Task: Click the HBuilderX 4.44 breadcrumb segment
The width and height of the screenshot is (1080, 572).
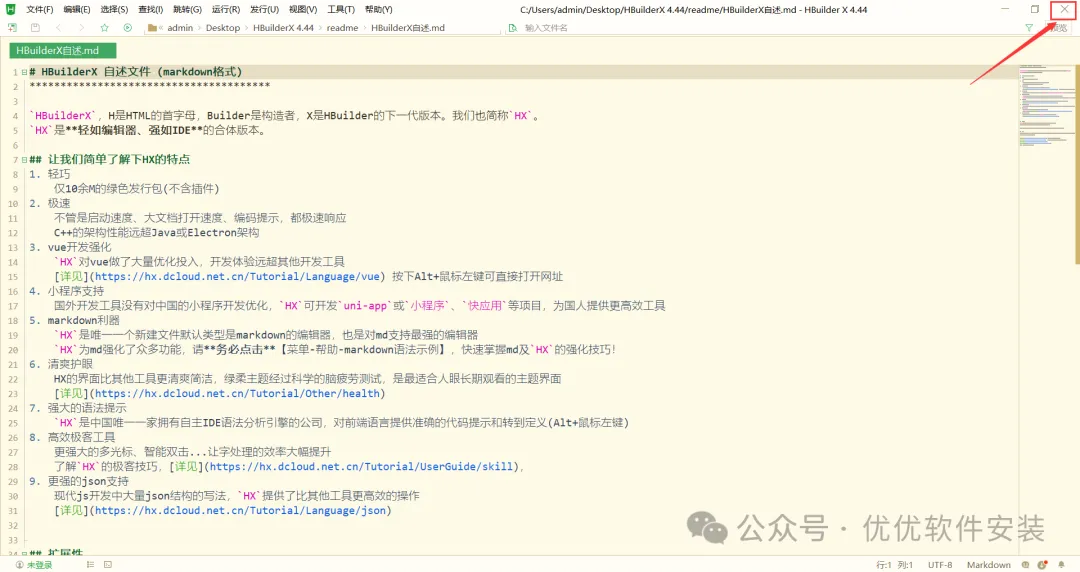Action: coord(283,28)
